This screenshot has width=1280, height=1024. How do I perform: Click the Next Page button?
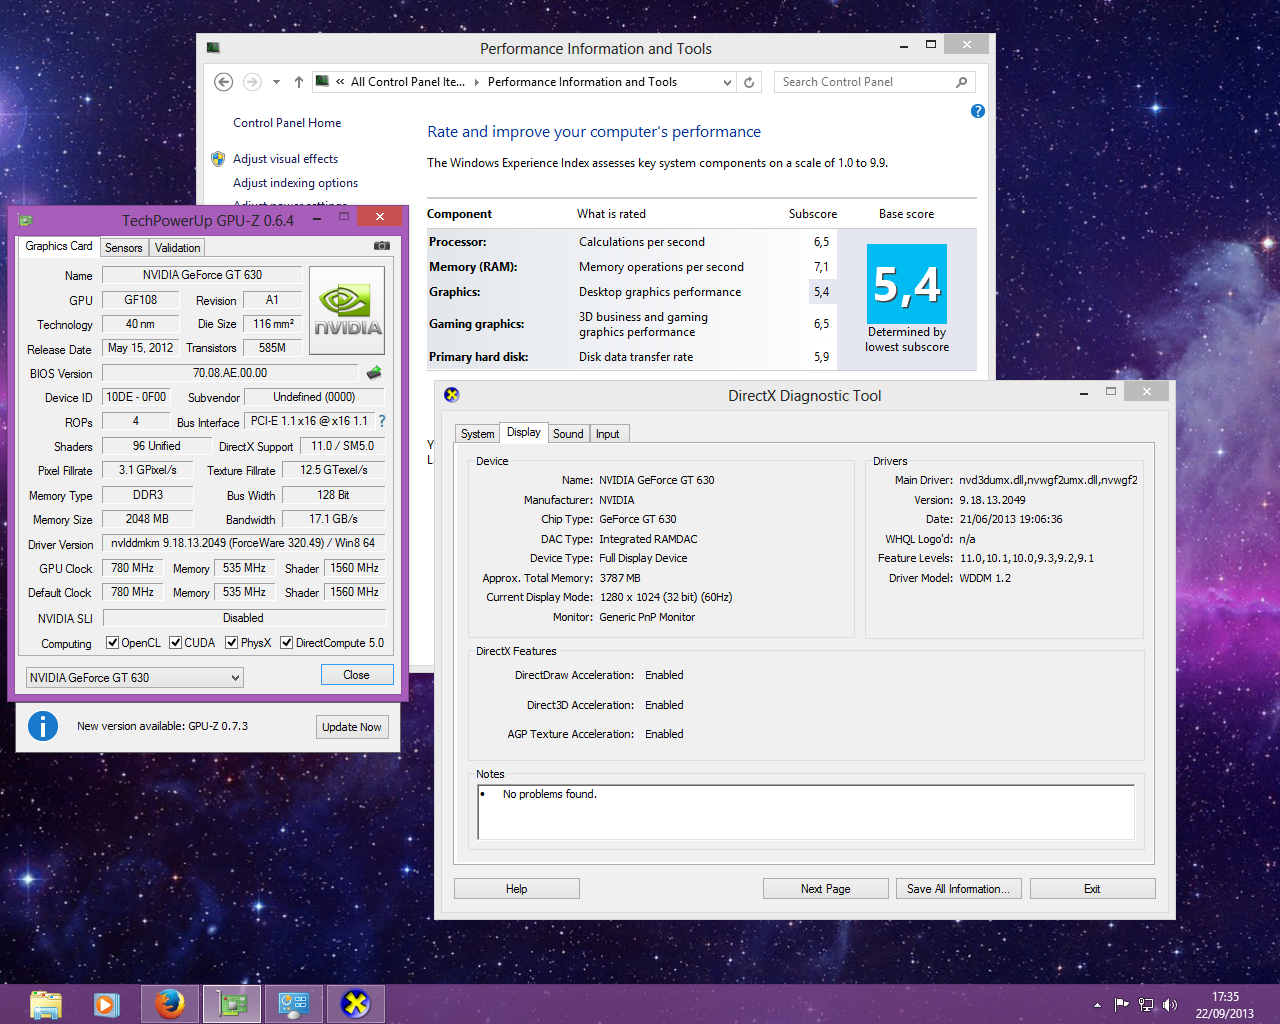826,889
